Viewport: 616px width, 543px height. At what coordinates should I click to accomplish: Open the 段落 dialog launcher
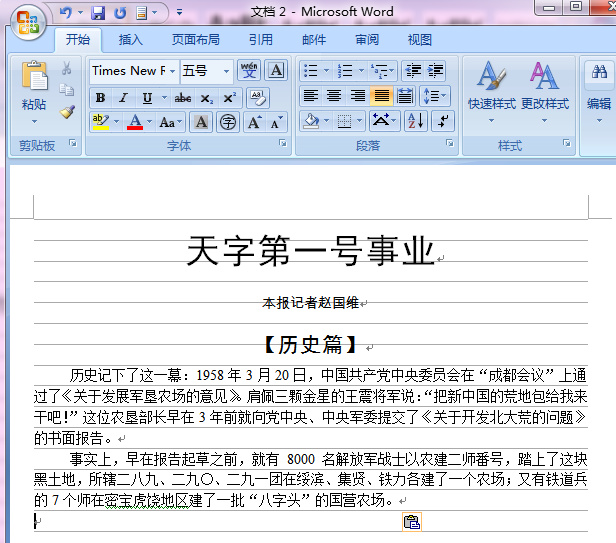pyautogui.click(x=449, y=143)
